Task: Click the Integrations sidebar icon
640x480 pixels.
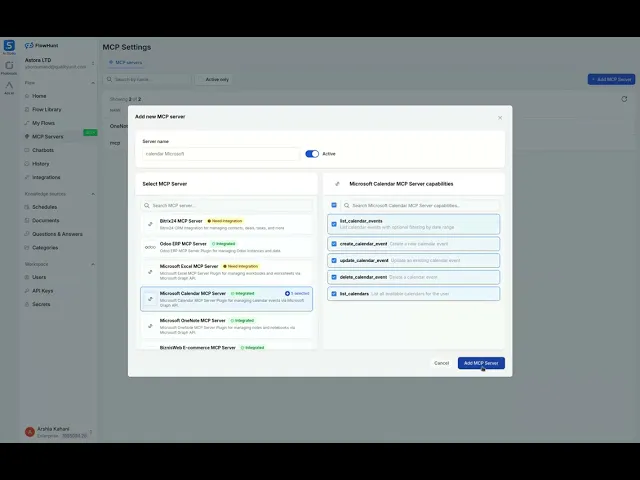Action: click(27, 177)
